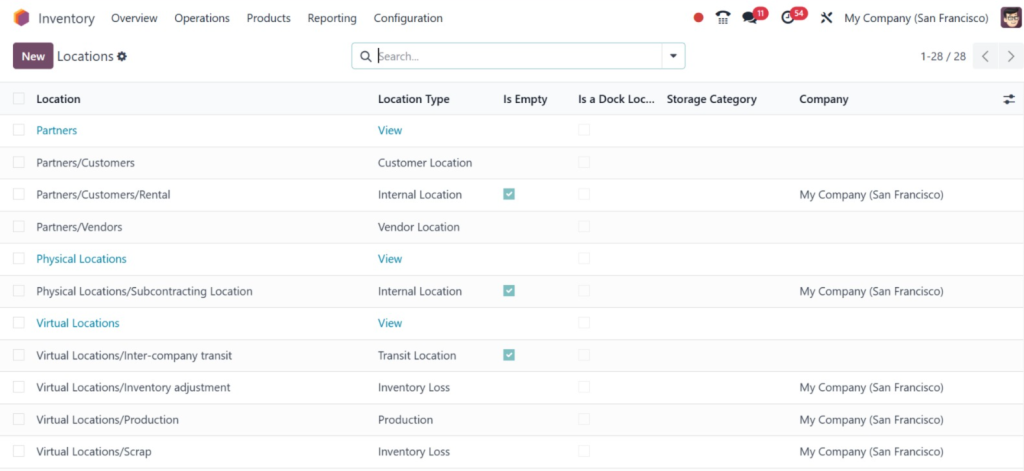Open the VoIP phone icon

[x=723, y=18]
